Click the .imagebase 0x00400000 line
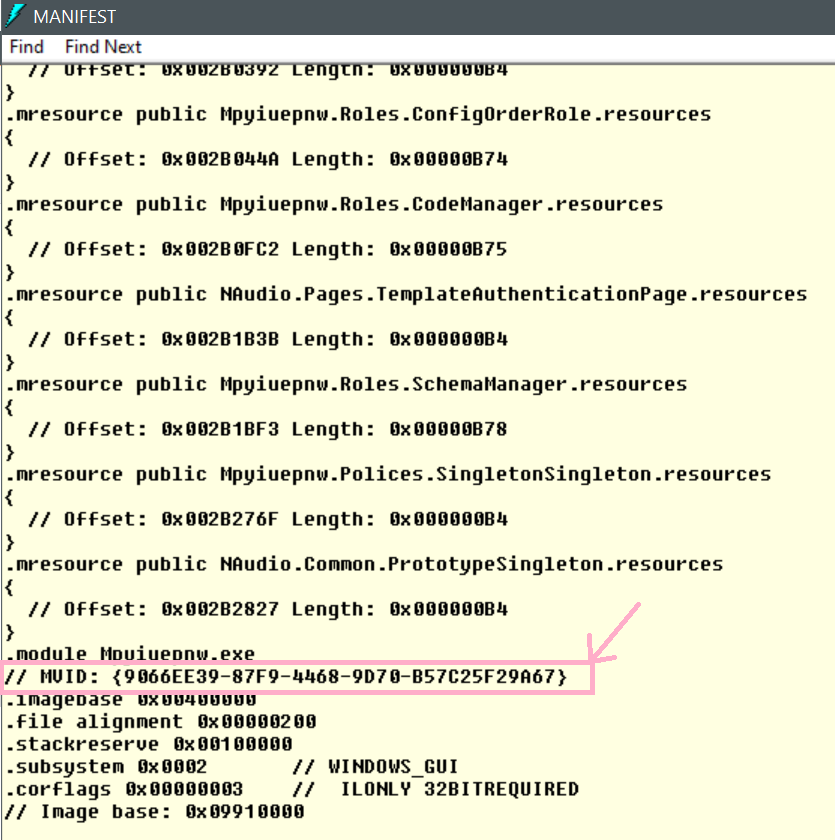 click(x=131, y=699)
